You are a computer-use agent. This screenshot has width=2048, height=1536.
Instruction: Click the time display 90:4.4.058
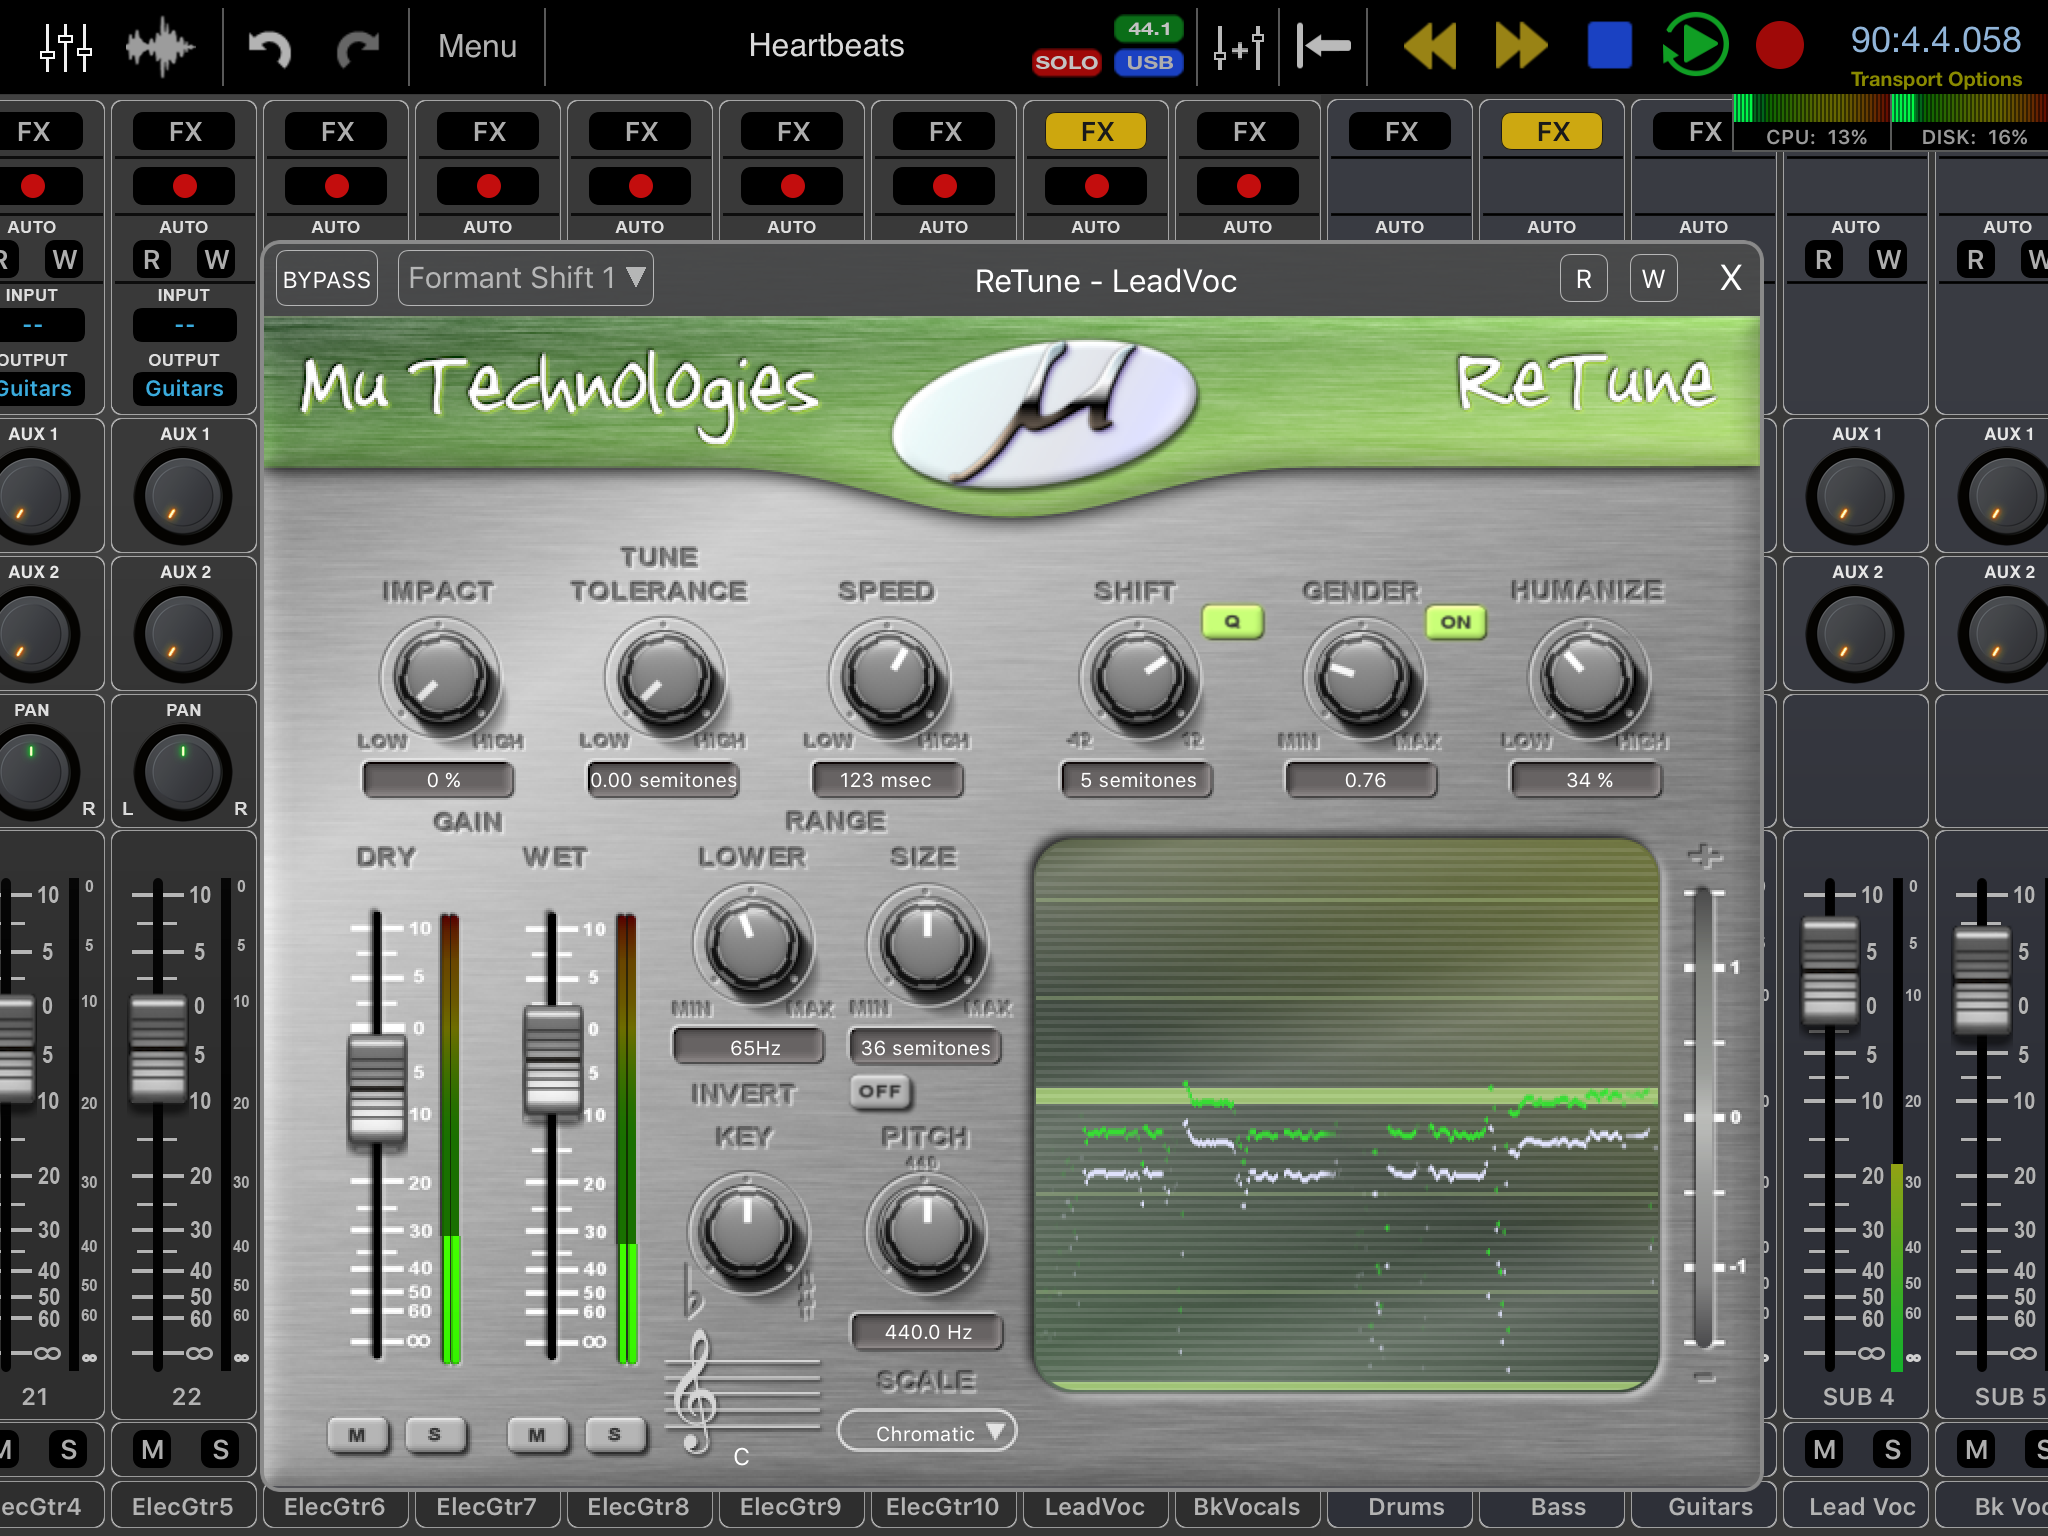click(1935, 40)
